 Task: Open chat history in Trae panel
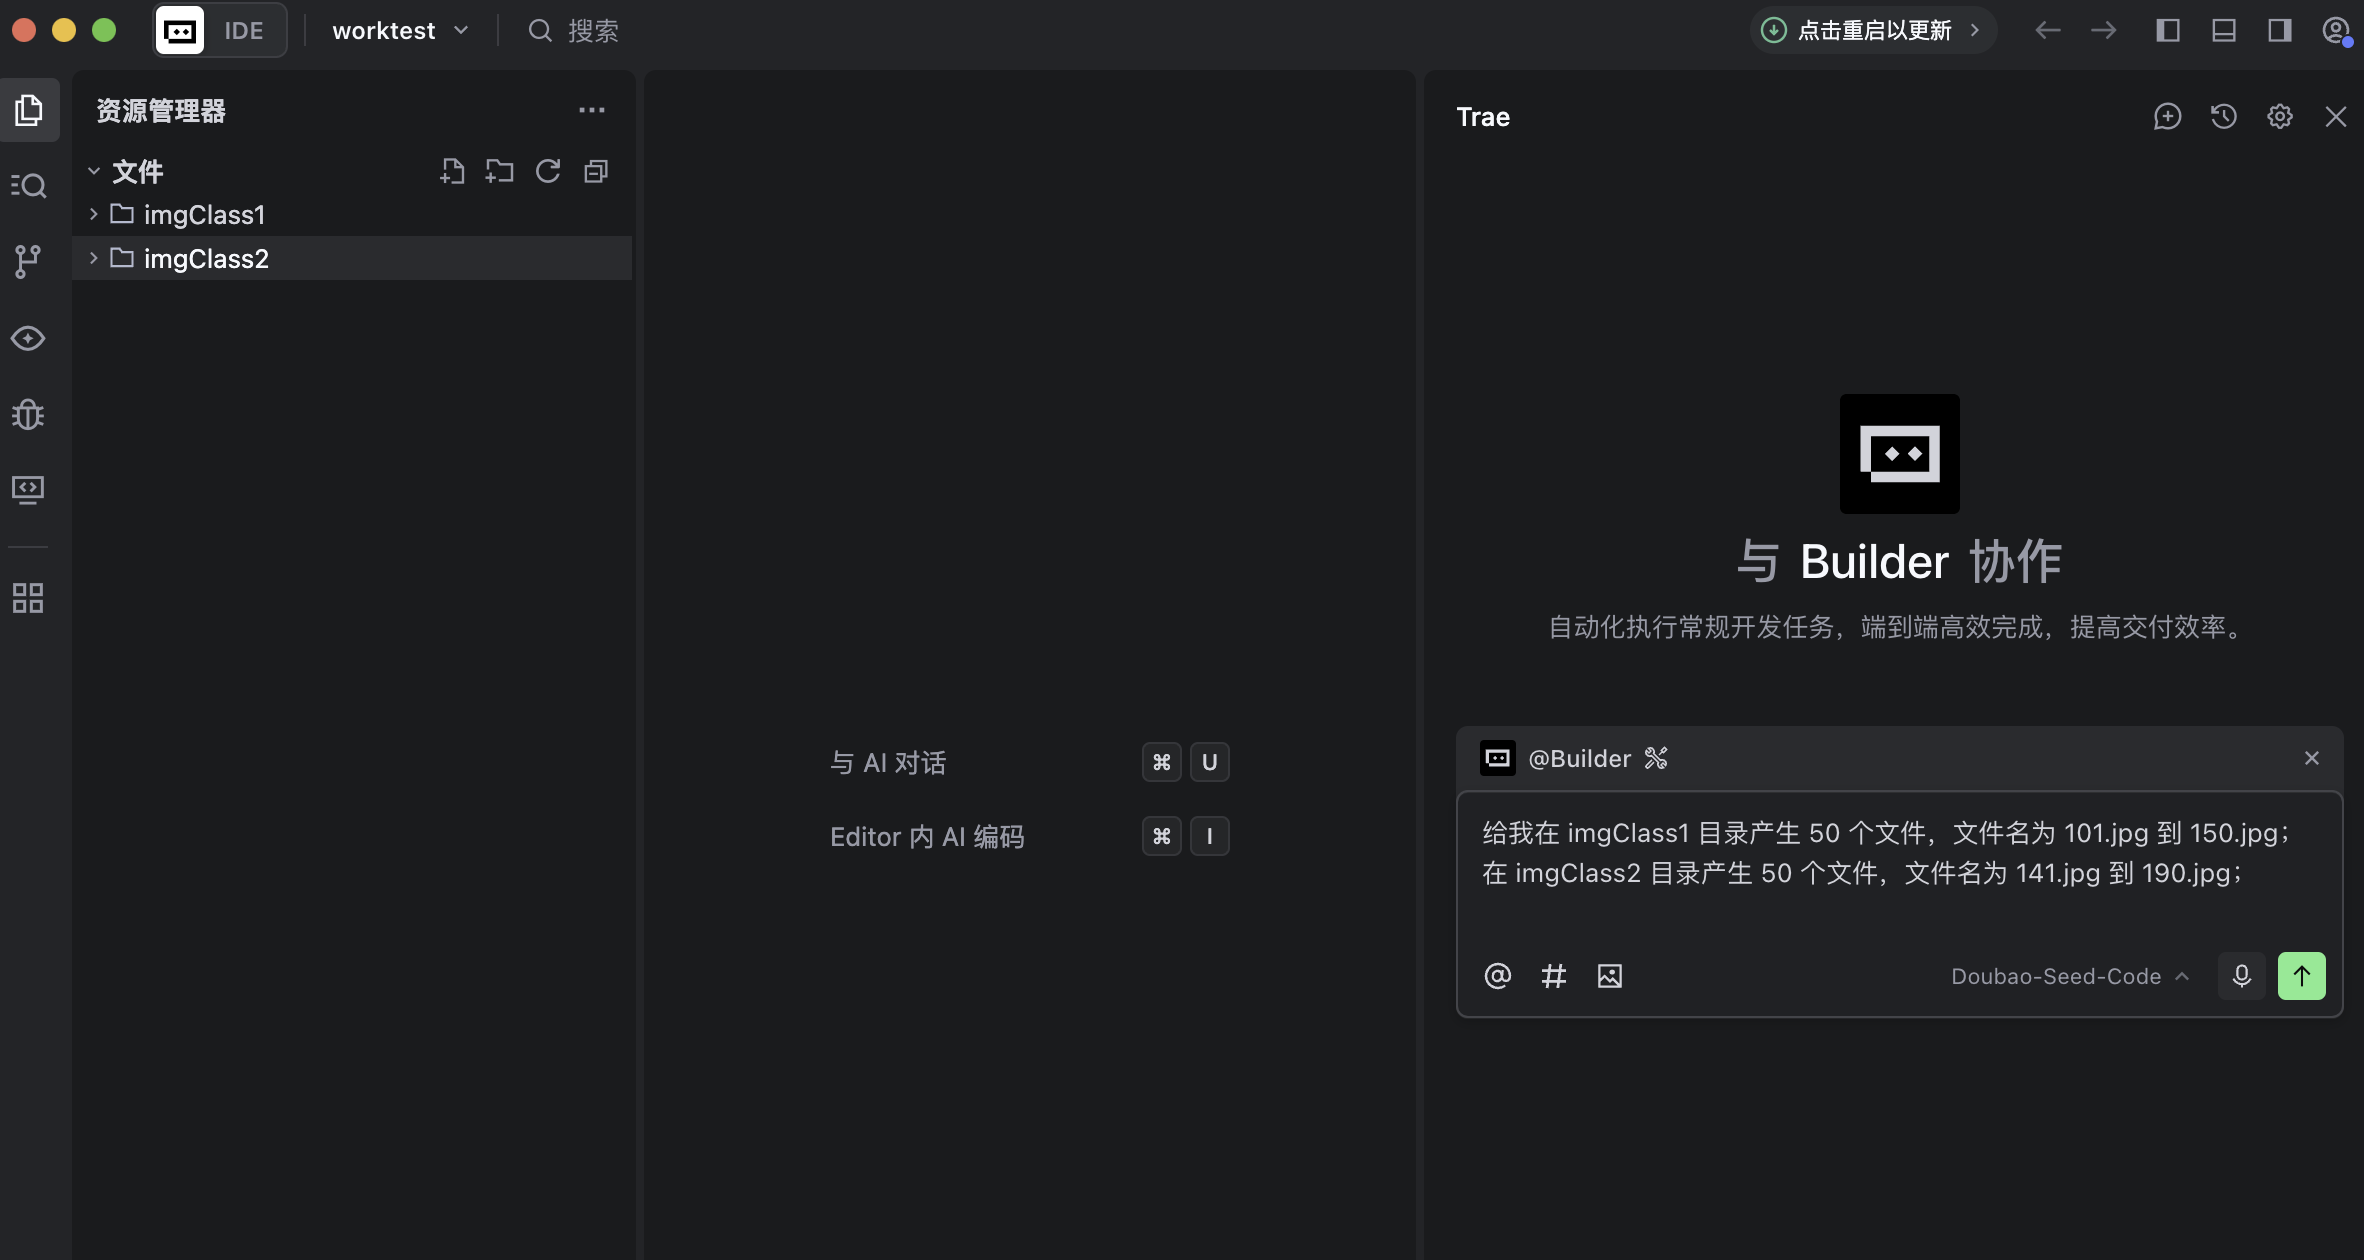coord(2223,117)
